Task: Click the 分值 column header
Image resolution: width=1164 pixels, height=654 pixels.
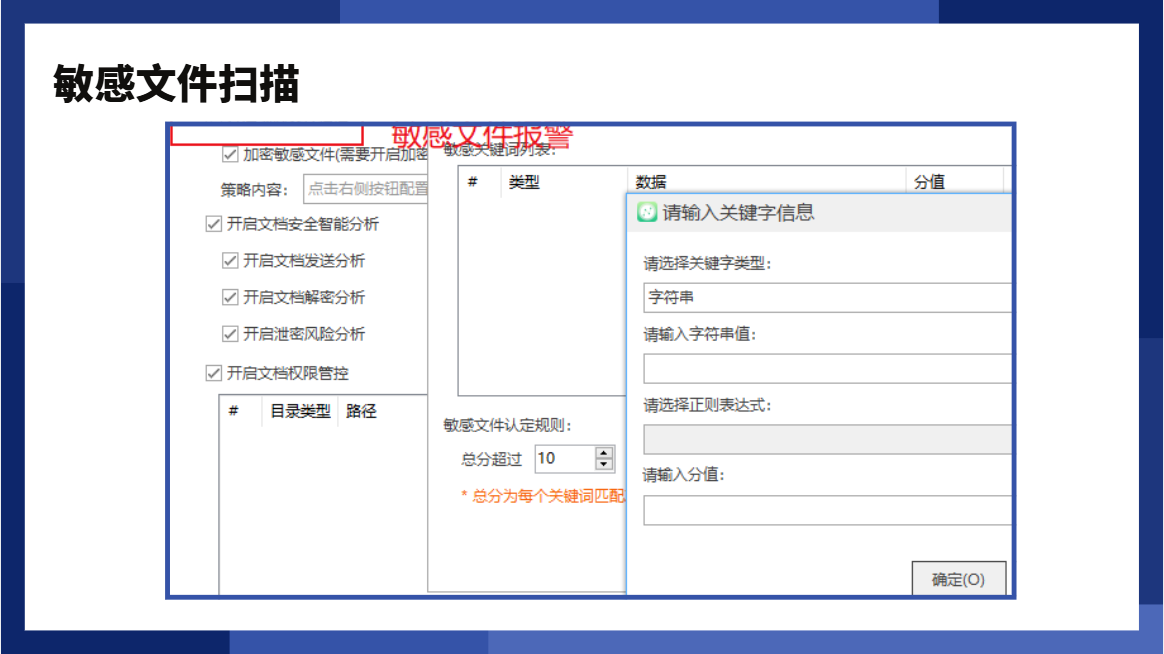Action: coord(929,182)
